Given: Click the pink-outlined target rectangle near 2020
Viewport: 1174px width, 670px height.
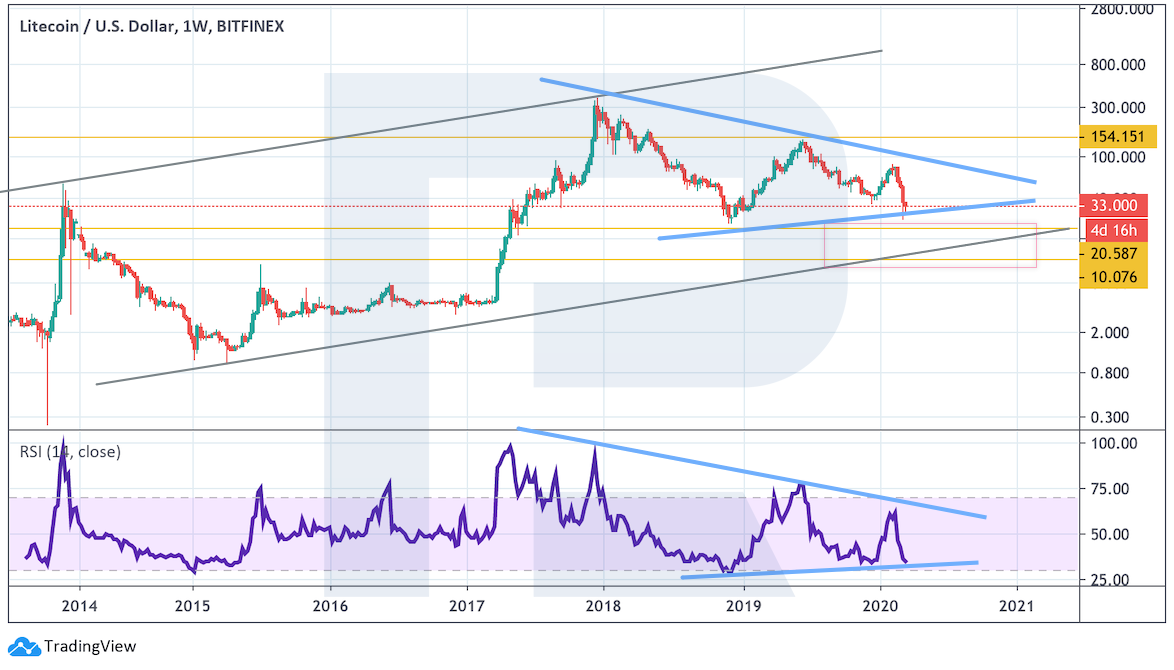Looking at the screenshot, I should tap(930, 246).
